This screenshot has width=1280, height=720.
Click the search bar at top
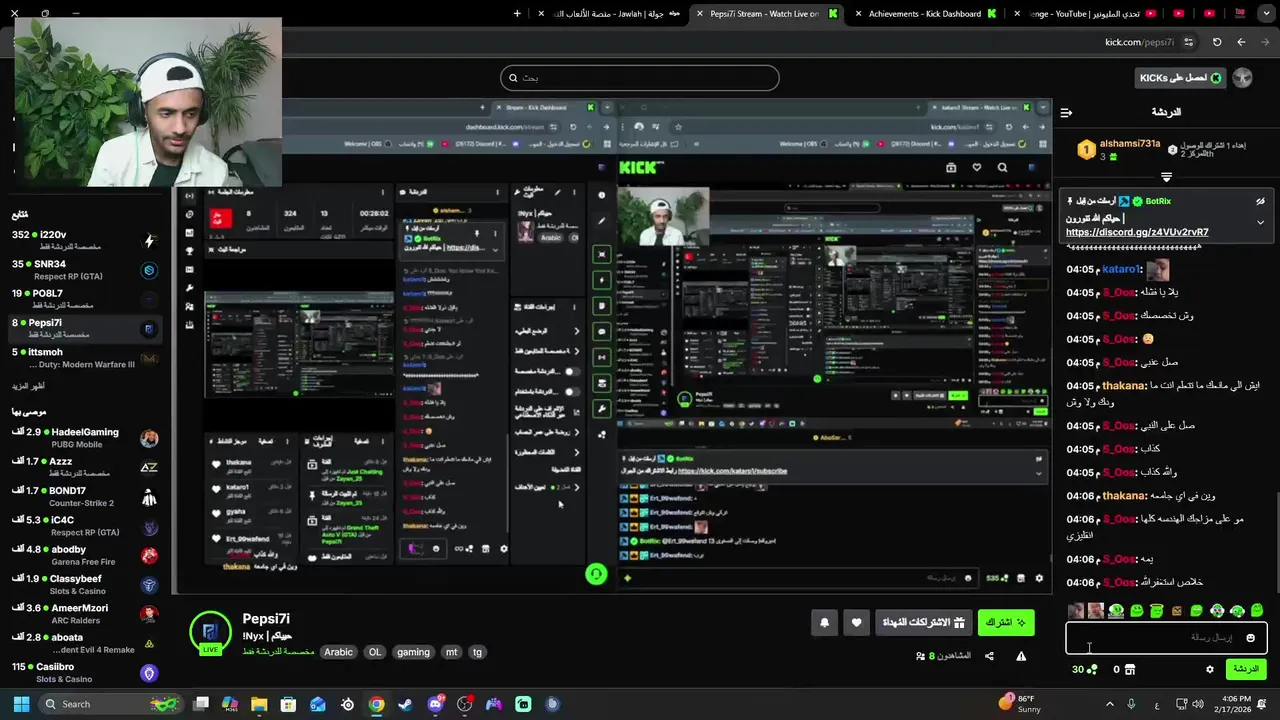(x=640, y=78)
